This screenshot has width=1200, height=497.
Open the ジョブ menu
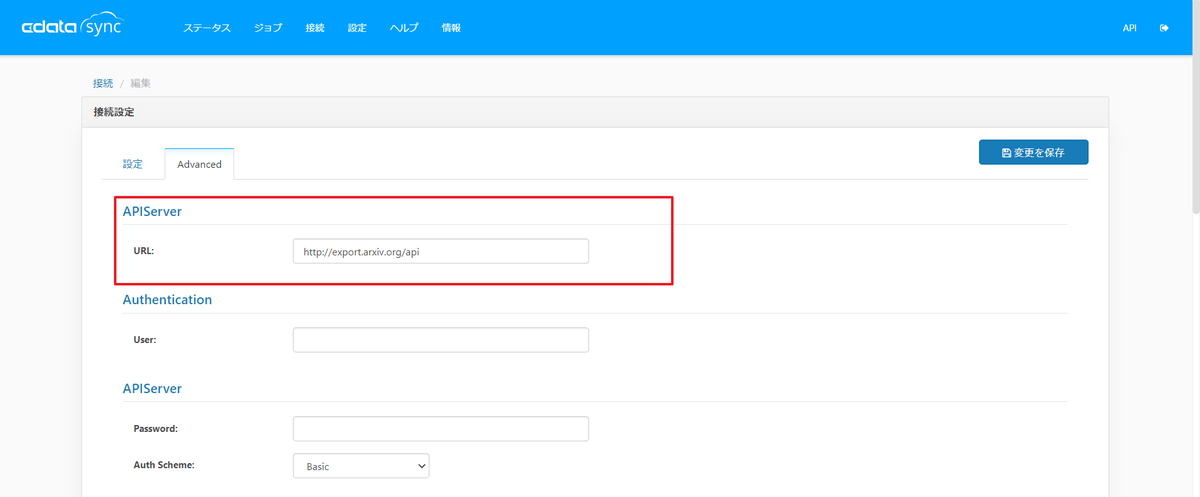click(x=269, y=28)
